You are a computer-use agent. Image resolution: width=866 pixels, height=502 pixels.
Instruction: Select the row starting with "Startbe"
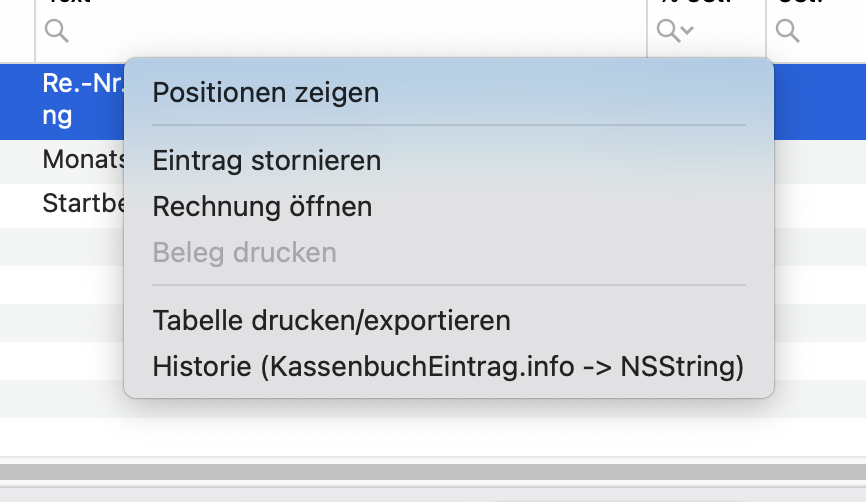(80, 205)
